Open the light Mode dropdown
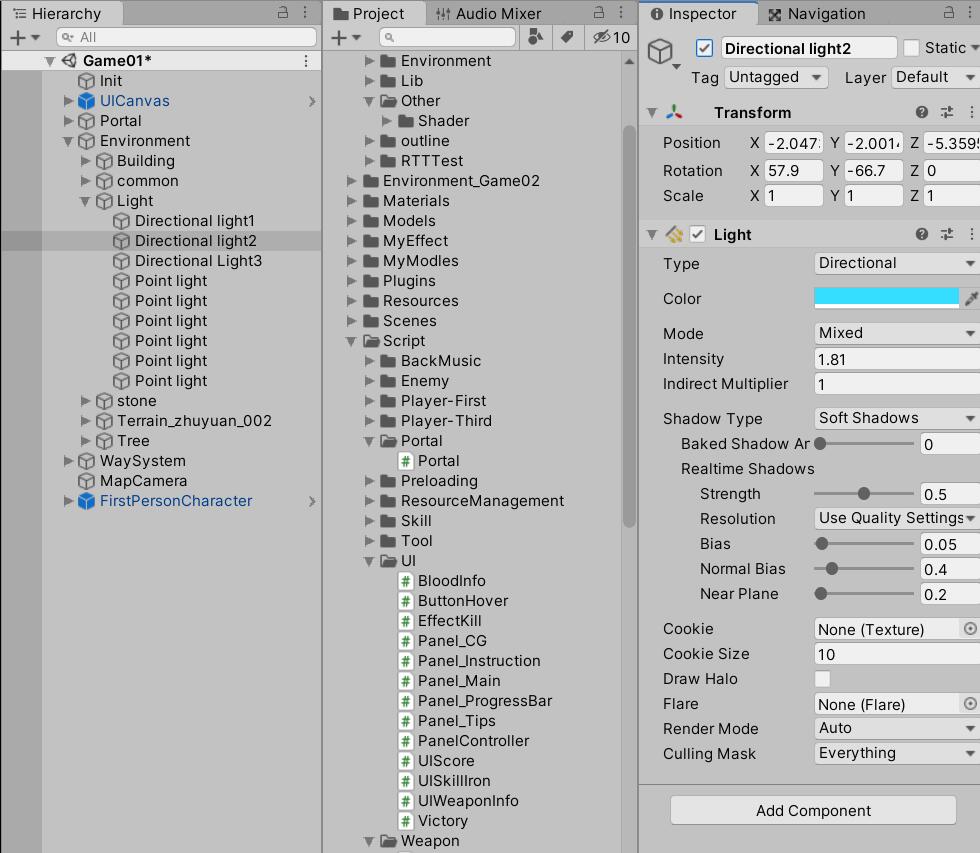 point(897,333)
